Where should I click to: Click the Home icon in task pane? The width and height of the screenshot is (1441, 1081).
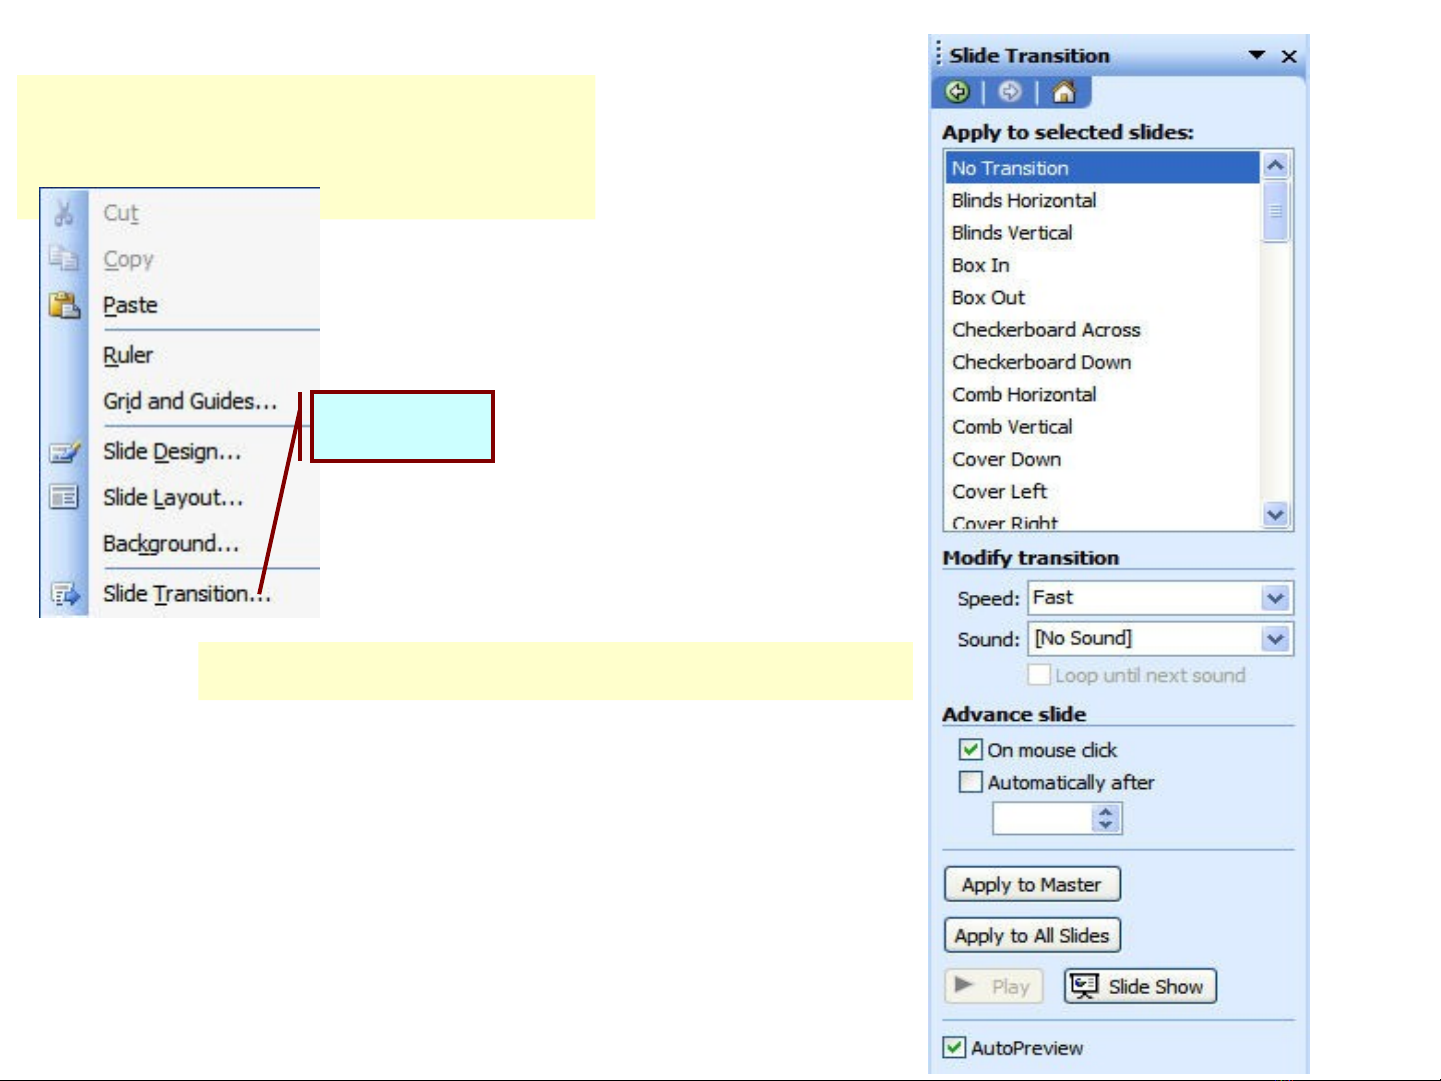point(1064,93)
